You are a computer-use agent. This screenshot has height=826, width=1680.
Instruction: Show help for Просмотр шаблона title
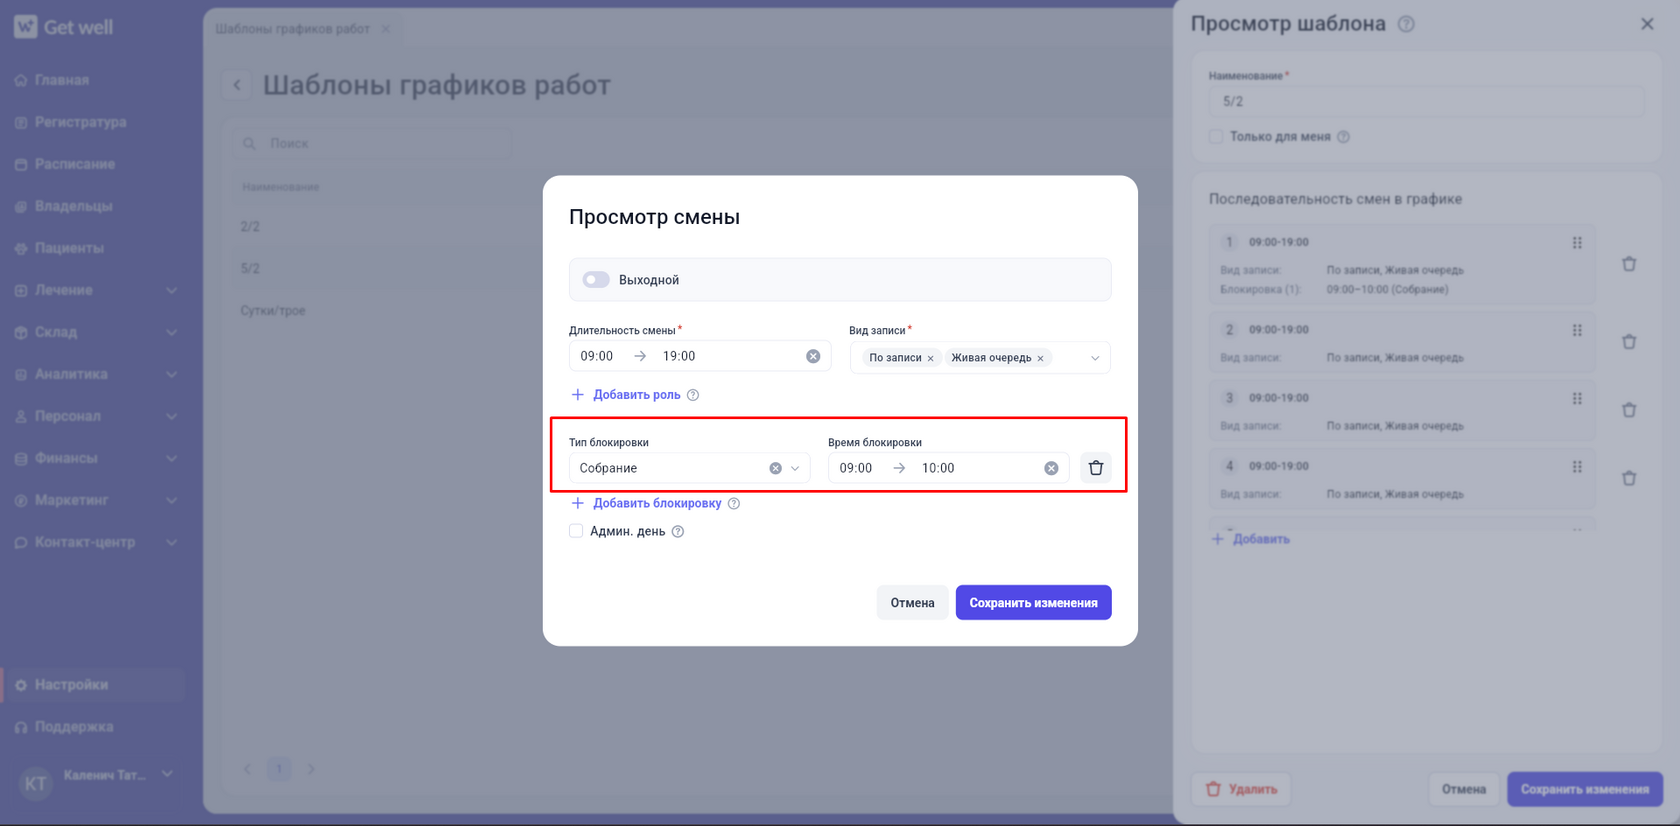1406,24
